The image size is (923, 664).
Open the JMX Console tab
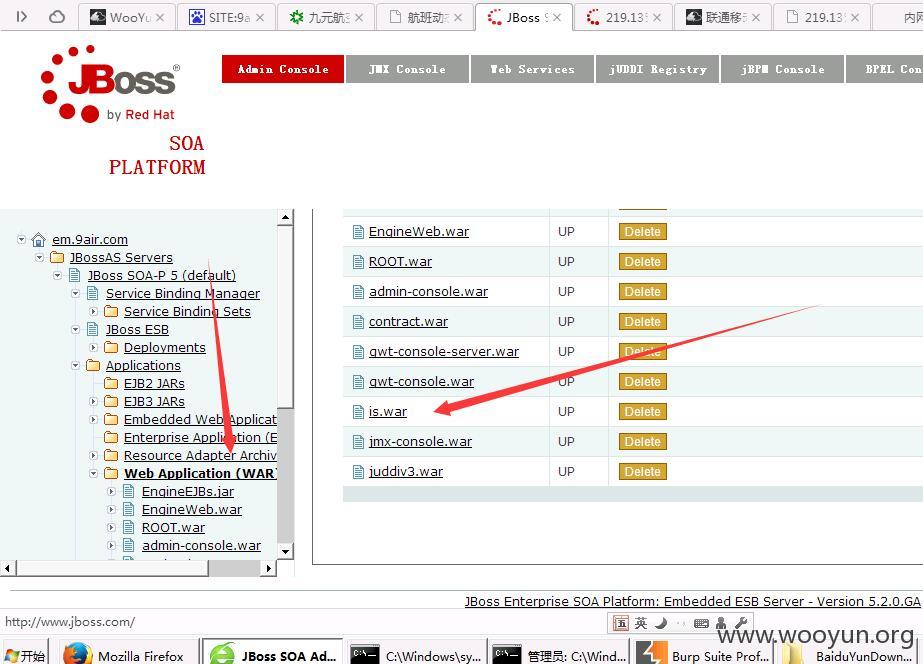(407, 69)
